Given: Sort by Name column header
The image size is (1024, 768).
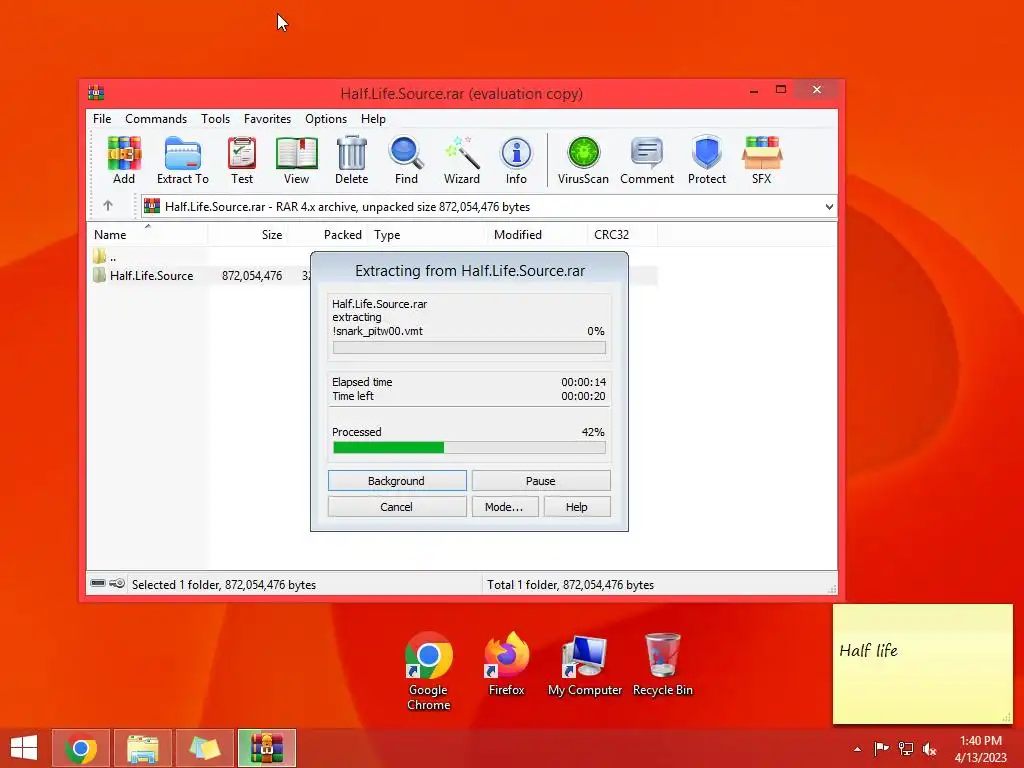Looking at the screenshot, I should 147,234.
